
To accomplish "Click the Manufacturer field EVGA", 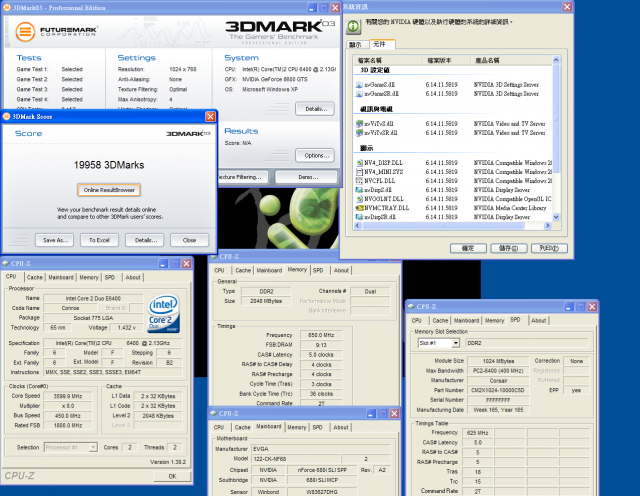I will click(x=320, y=449).
